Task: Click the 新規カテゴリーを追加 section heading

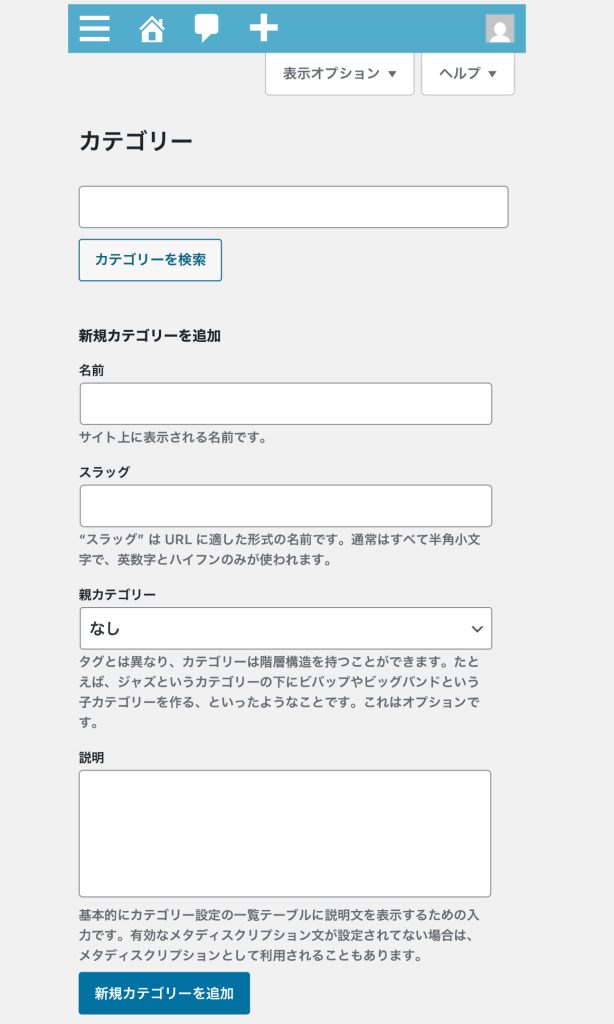Action: pos(149,336)
